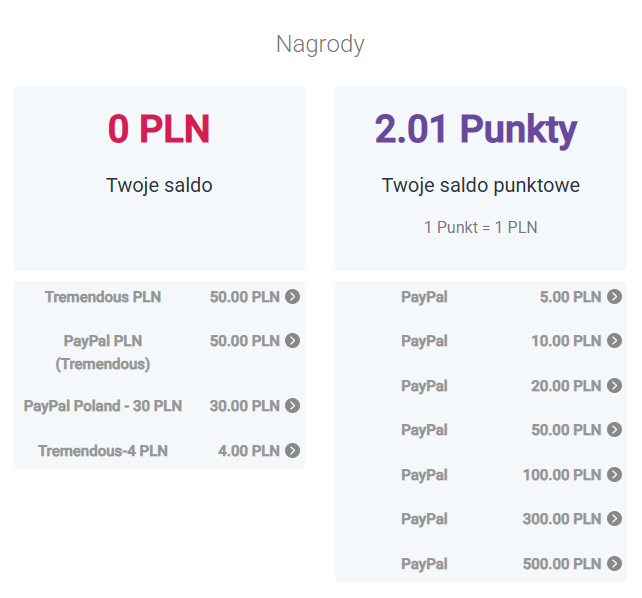Click arrow icon next to PayPal 5.00 PLN
The width and height of the screenshot is (642, 598).
[x=614, y=297]
